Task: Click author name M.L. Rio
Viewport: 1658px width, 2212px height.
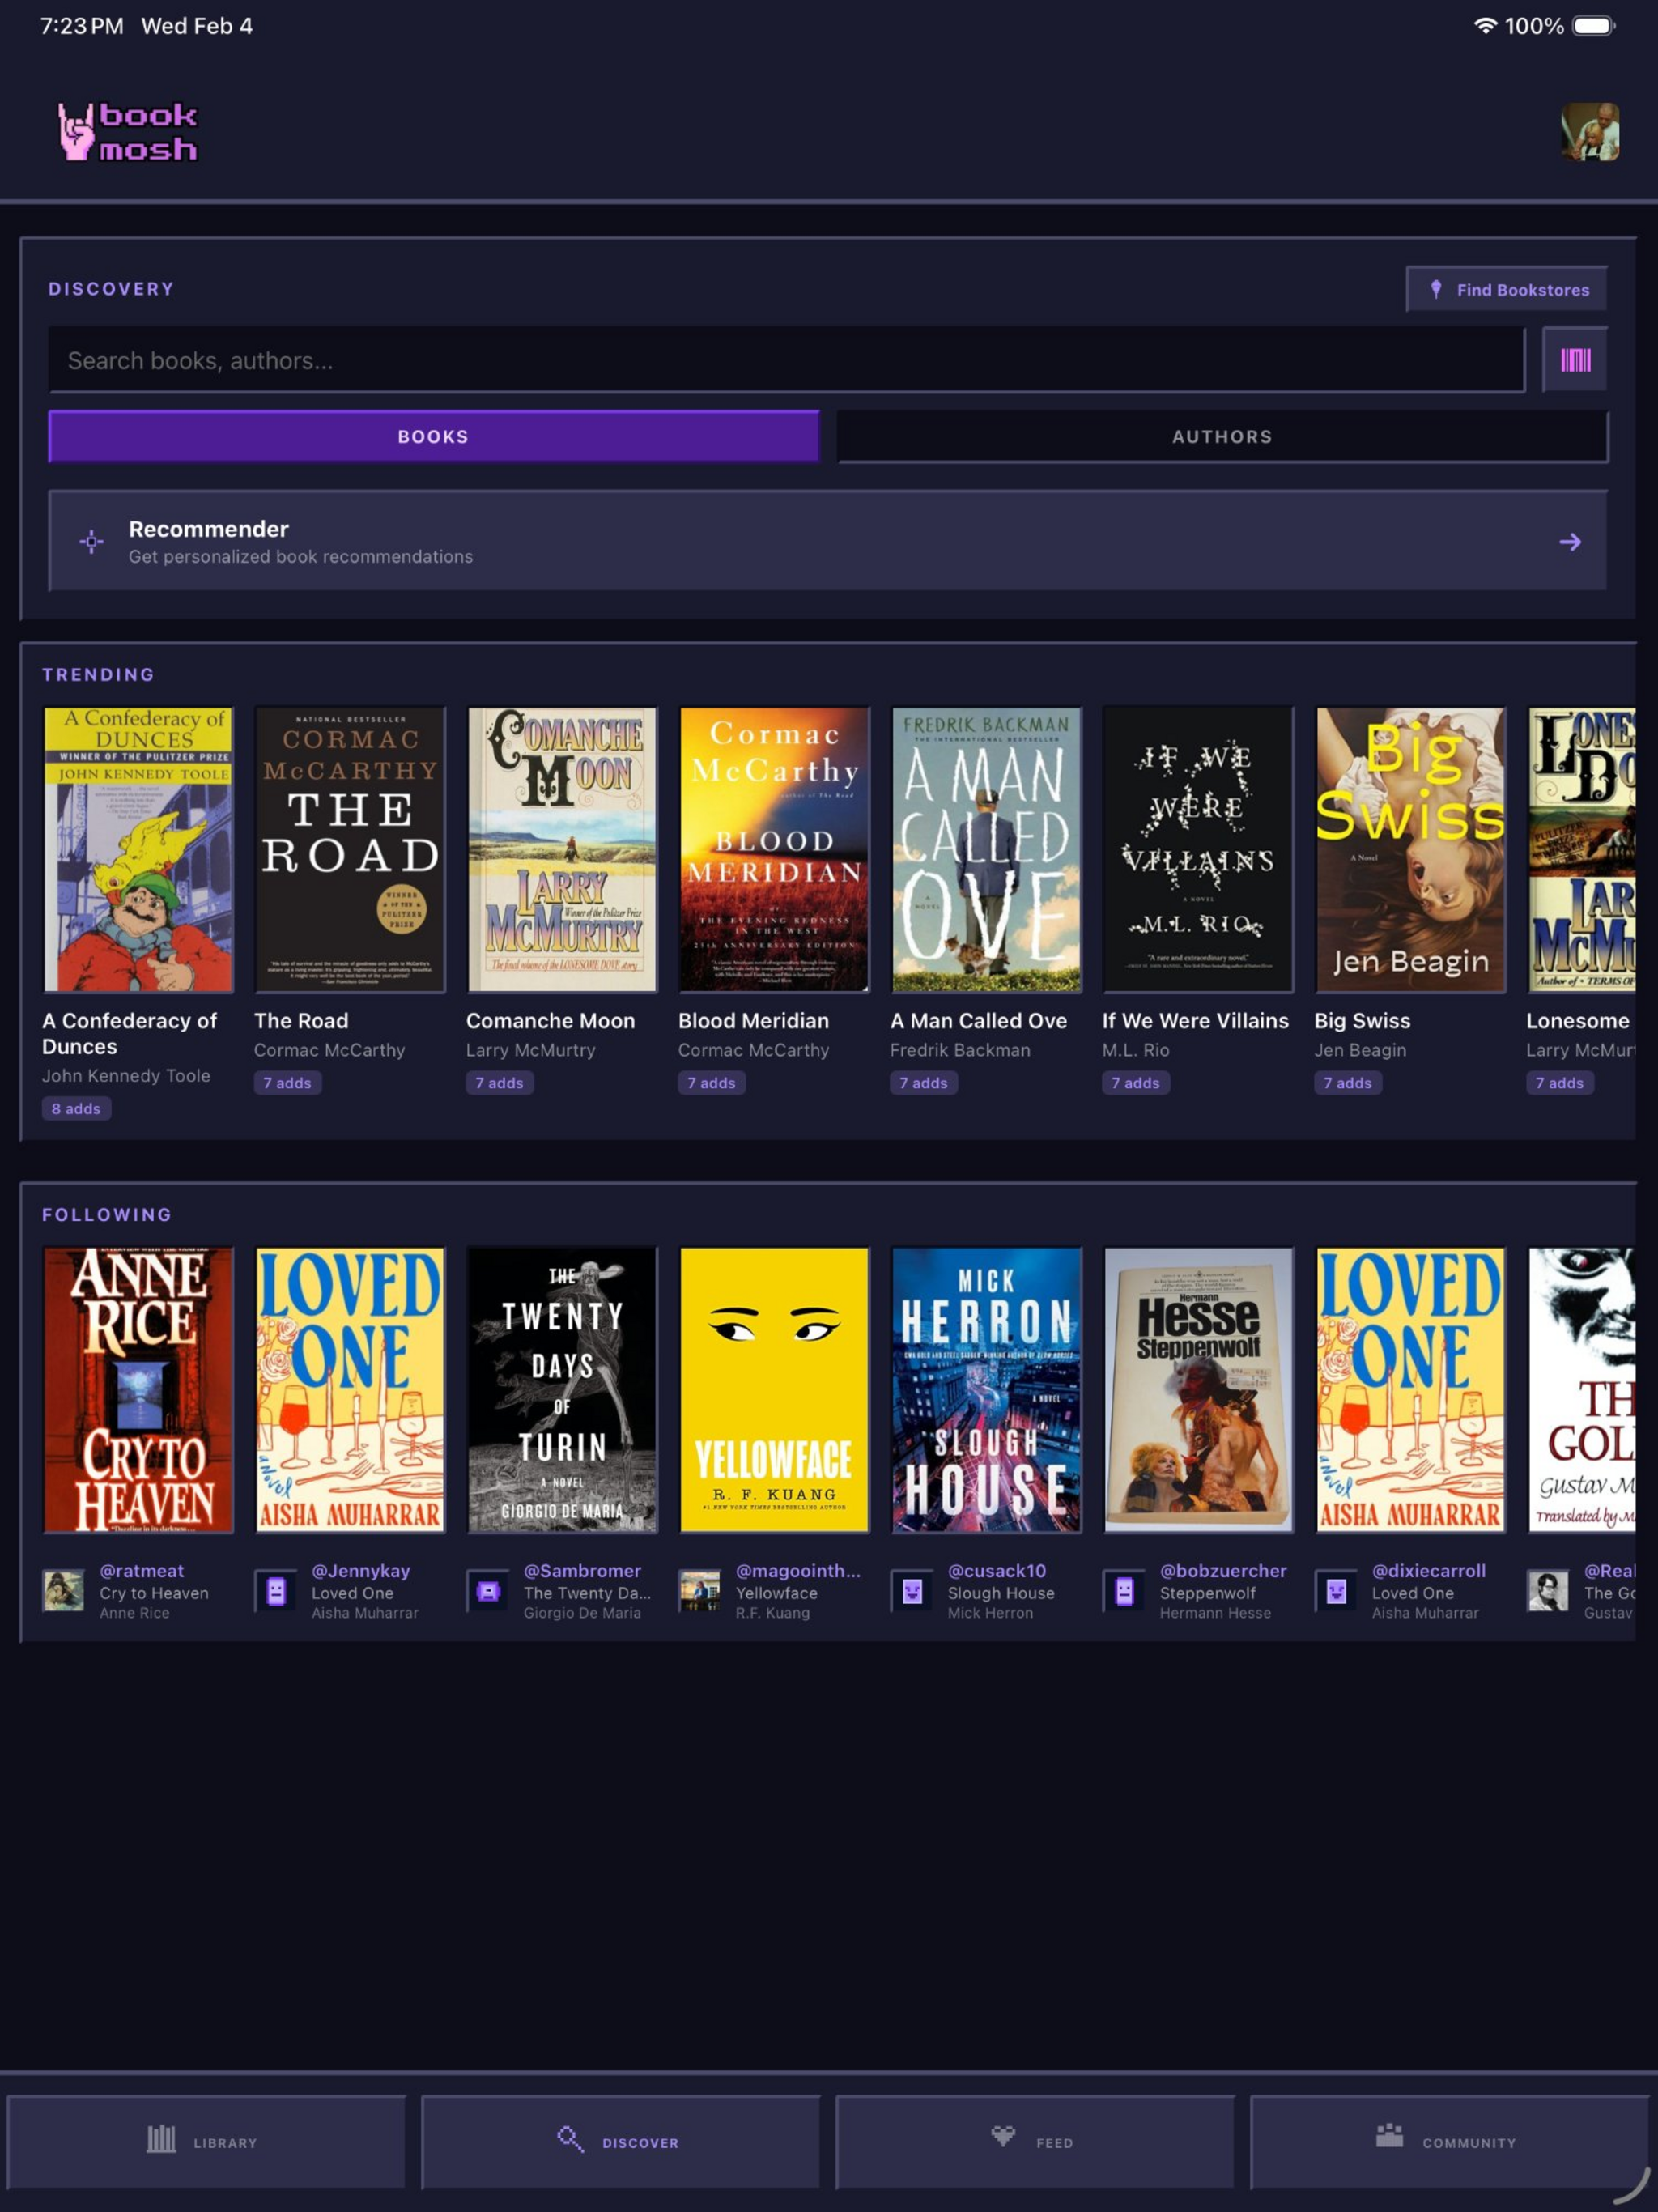Action: click(1135, 1050)
